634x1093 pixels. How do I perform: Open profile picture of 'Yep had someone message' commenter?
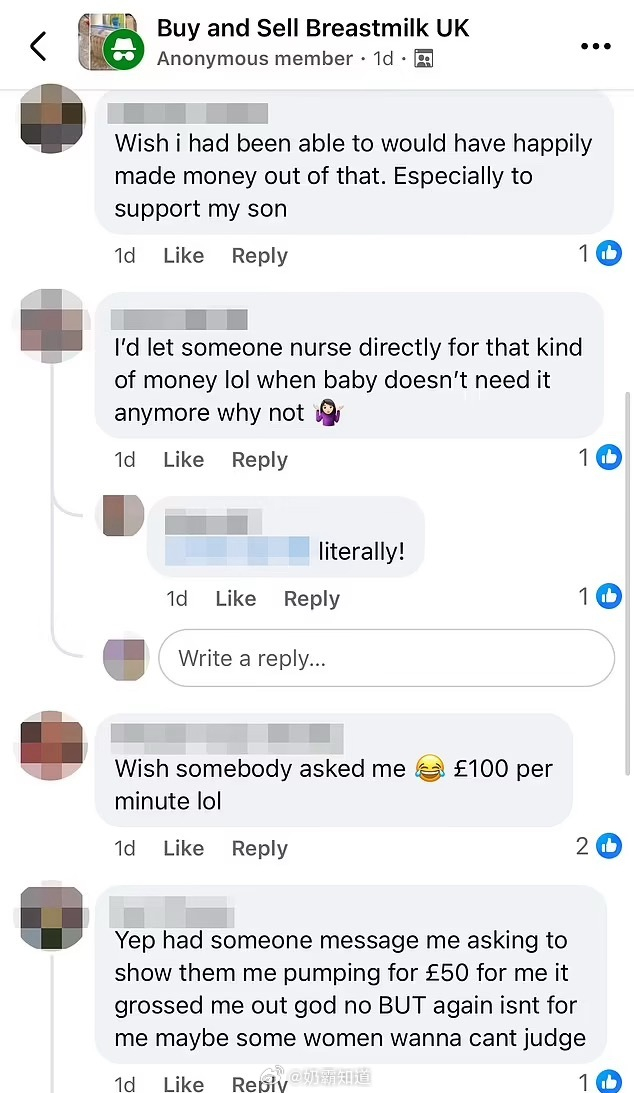pyautogui.click(x=52, y=917)
